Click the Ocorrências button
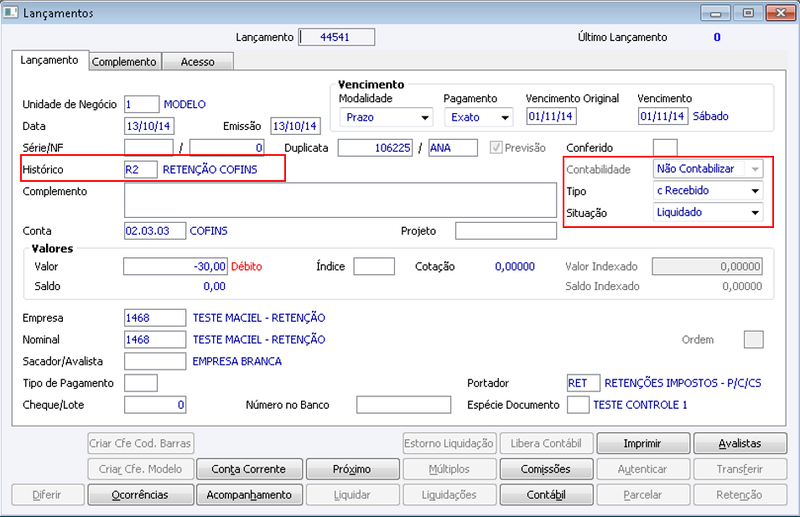 [x=140, y=495]
